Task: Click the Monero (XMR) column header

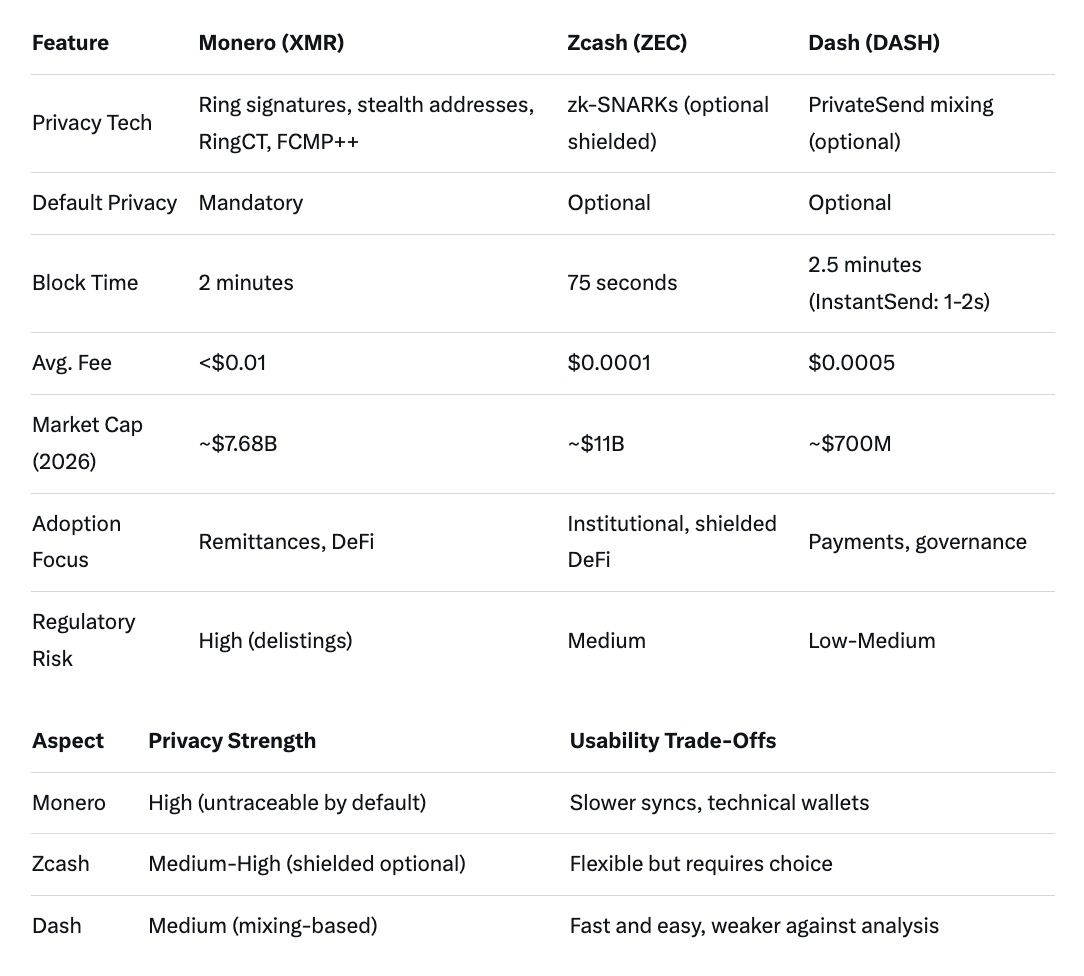Action: 265,43
